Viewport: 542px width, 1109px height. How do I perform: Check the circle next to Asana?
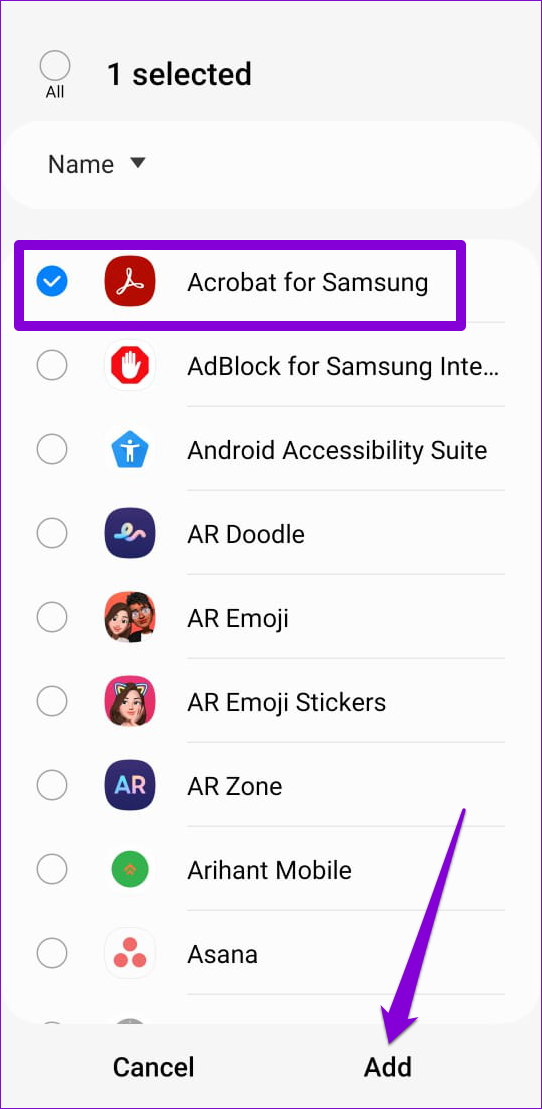[52, 953]
